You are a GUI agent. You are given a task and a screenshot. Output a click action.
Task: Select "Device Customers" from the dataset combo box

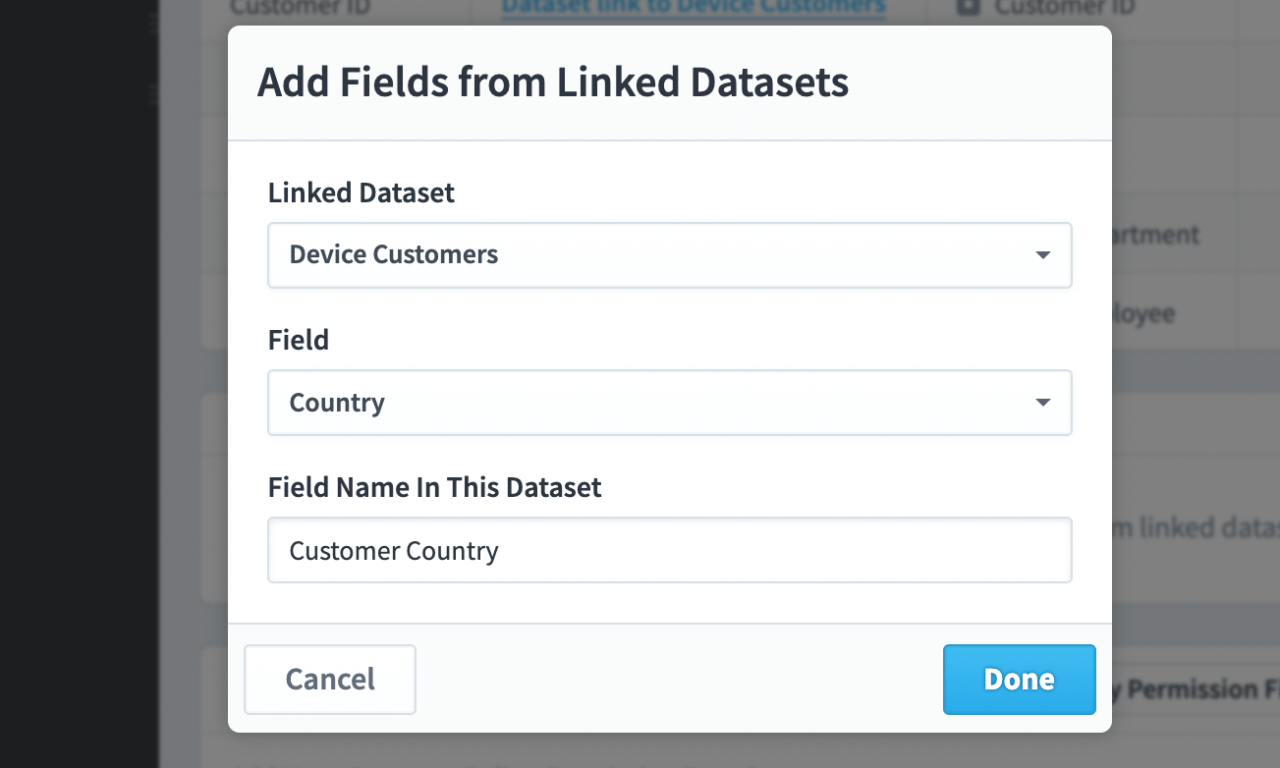click(x=669, y=255)
